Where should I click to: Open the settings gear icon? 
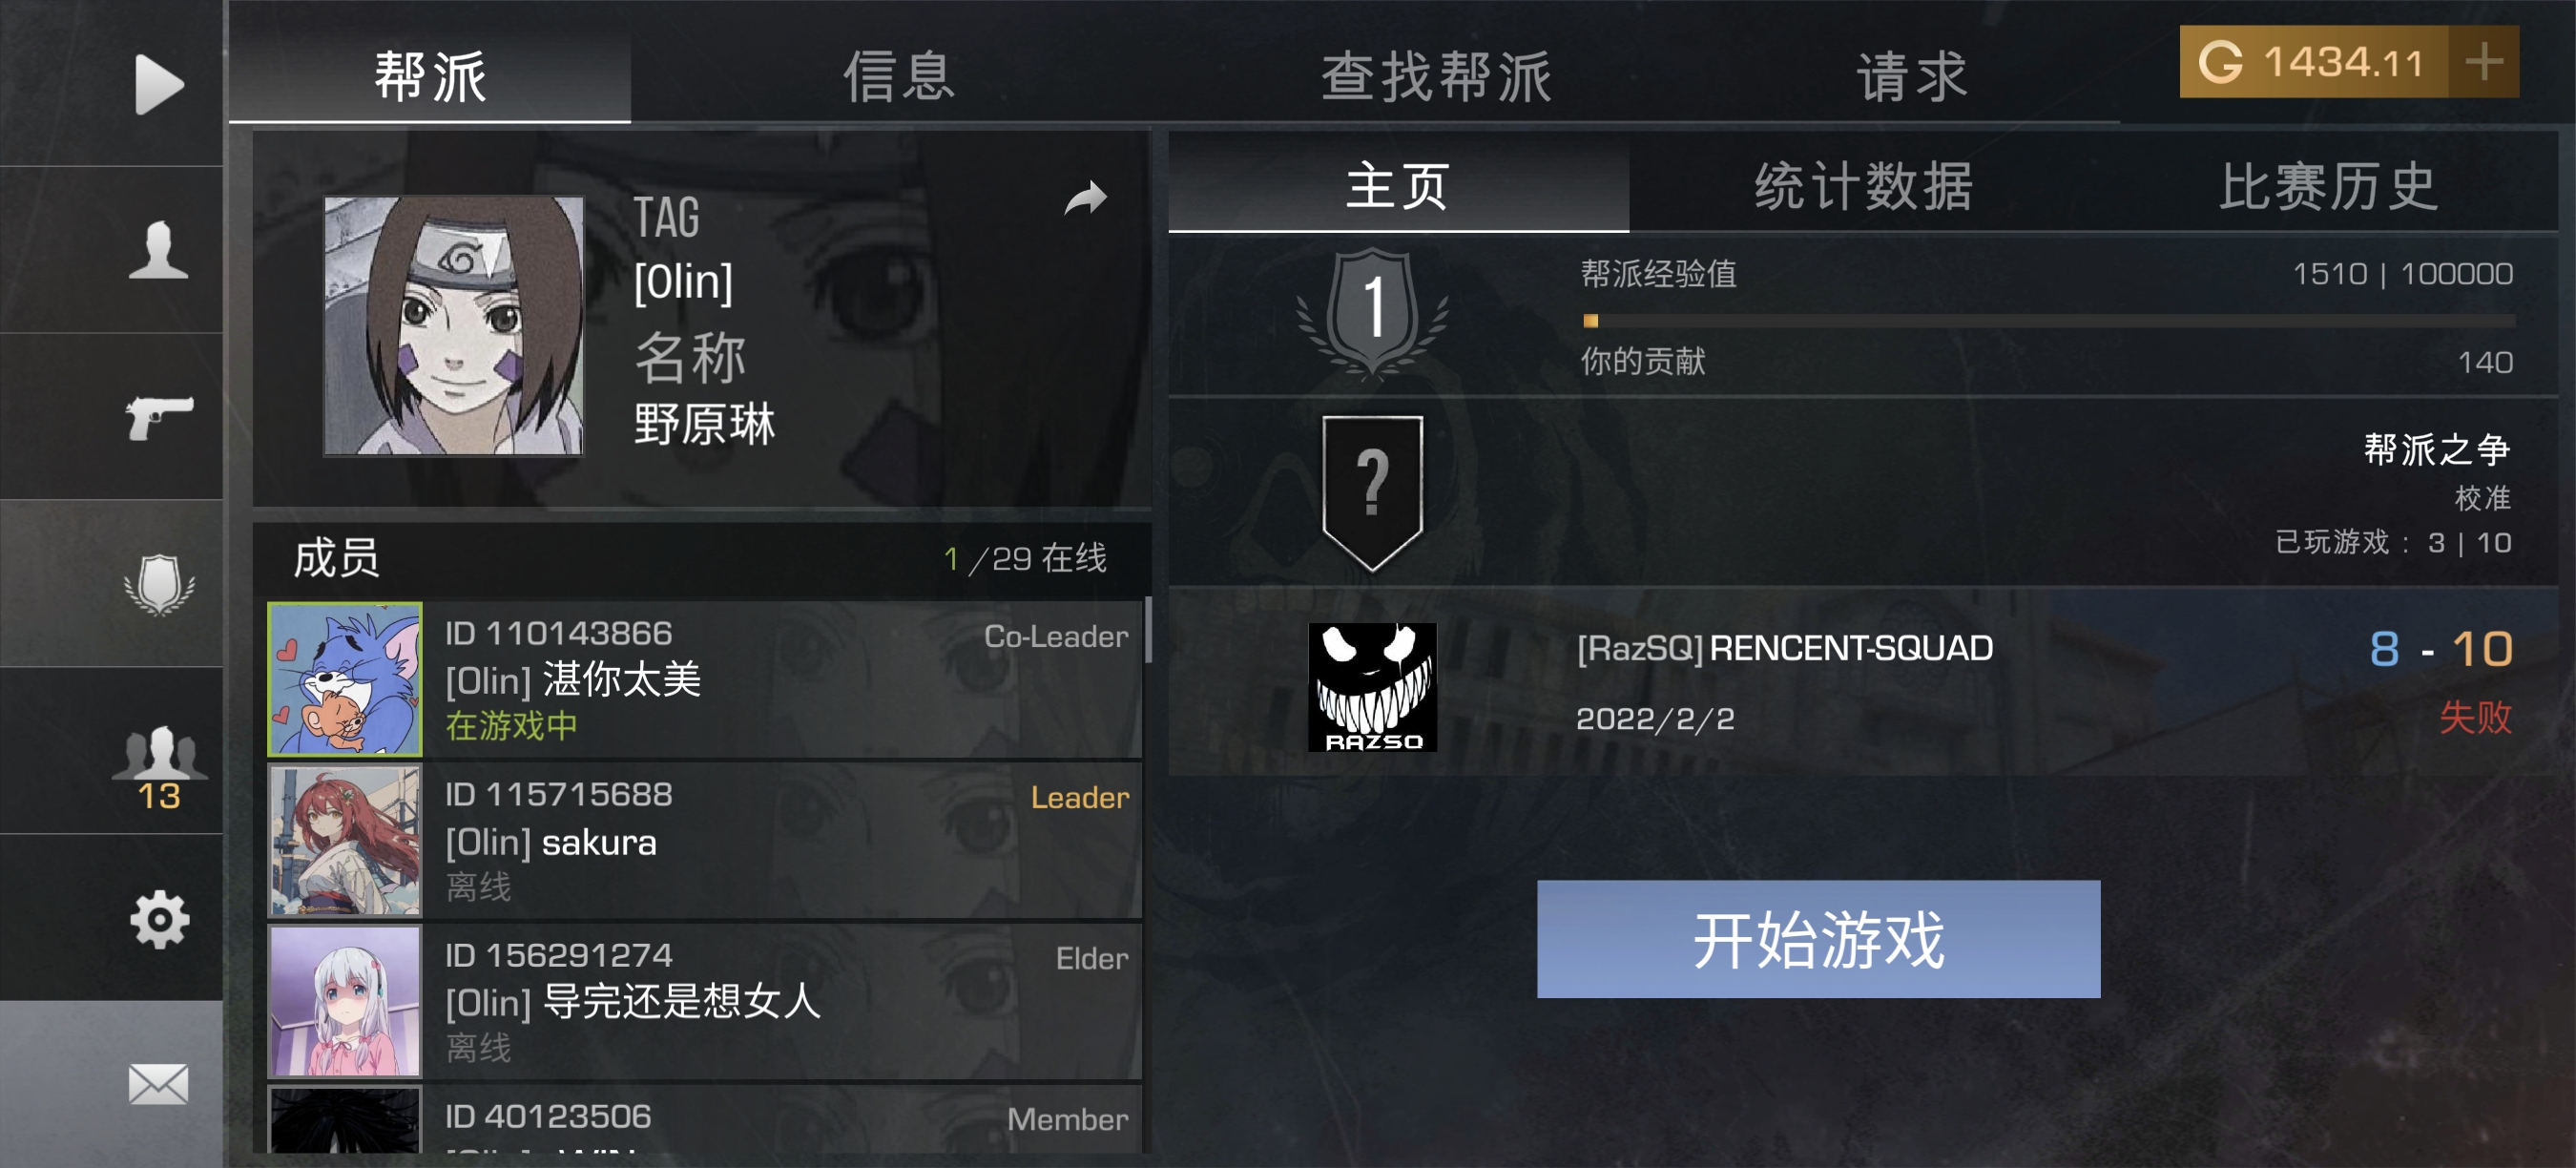click(159, 919)
